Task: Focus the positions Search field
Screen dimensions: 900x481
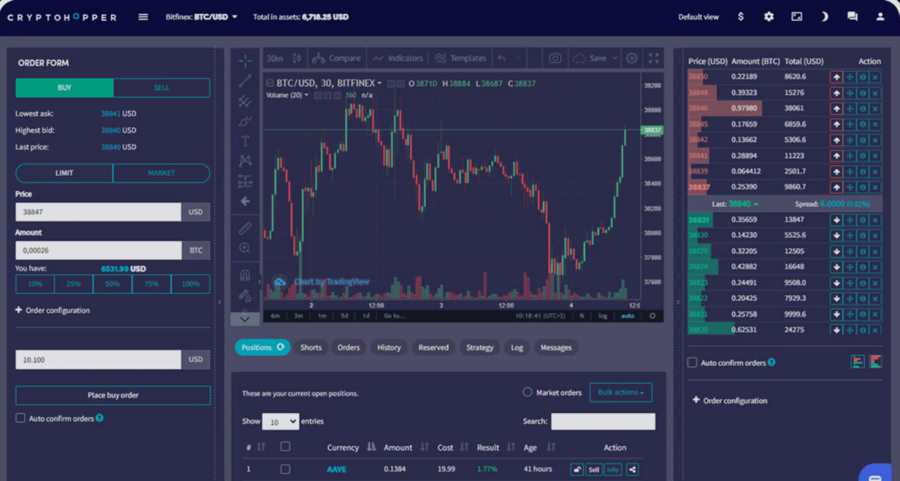Action: coord(603,421)
